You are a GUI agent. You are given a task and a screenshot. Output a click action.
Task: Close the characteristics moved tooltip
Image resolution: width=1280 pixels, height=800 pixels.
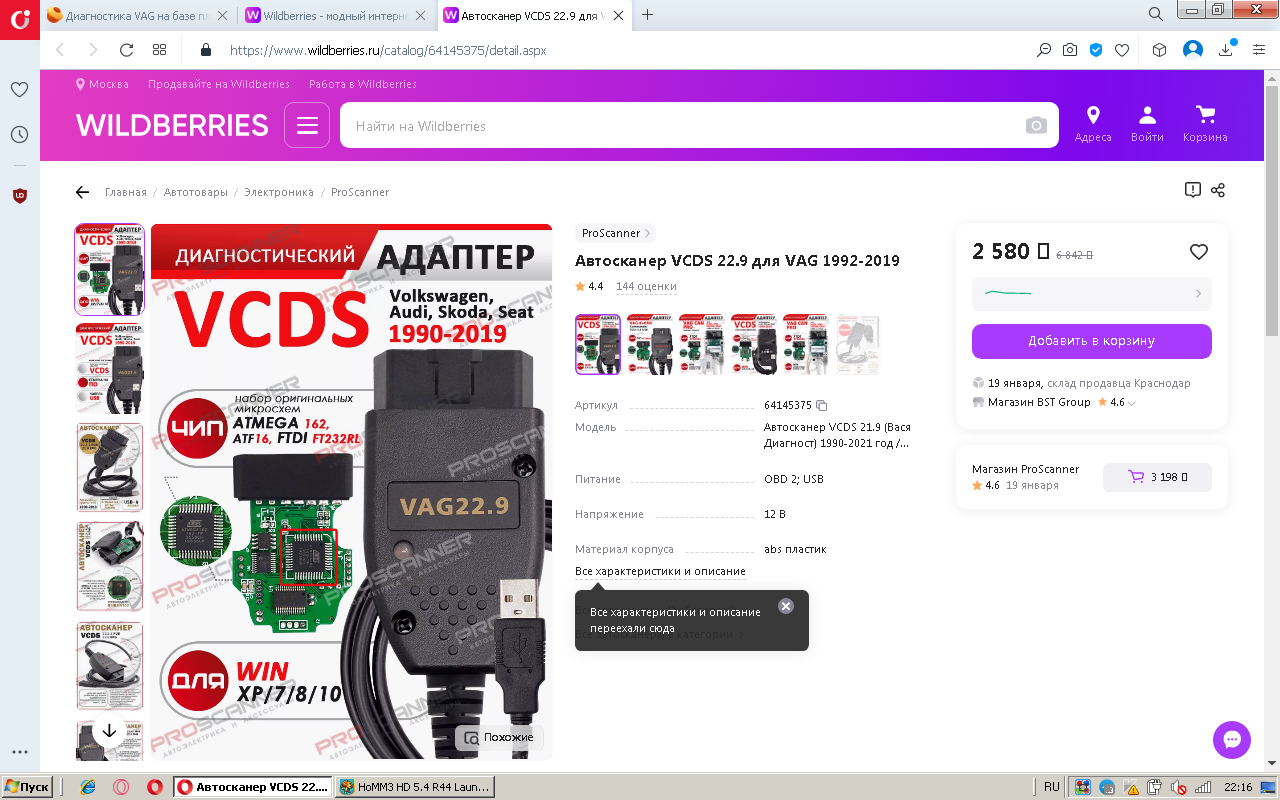786,606
